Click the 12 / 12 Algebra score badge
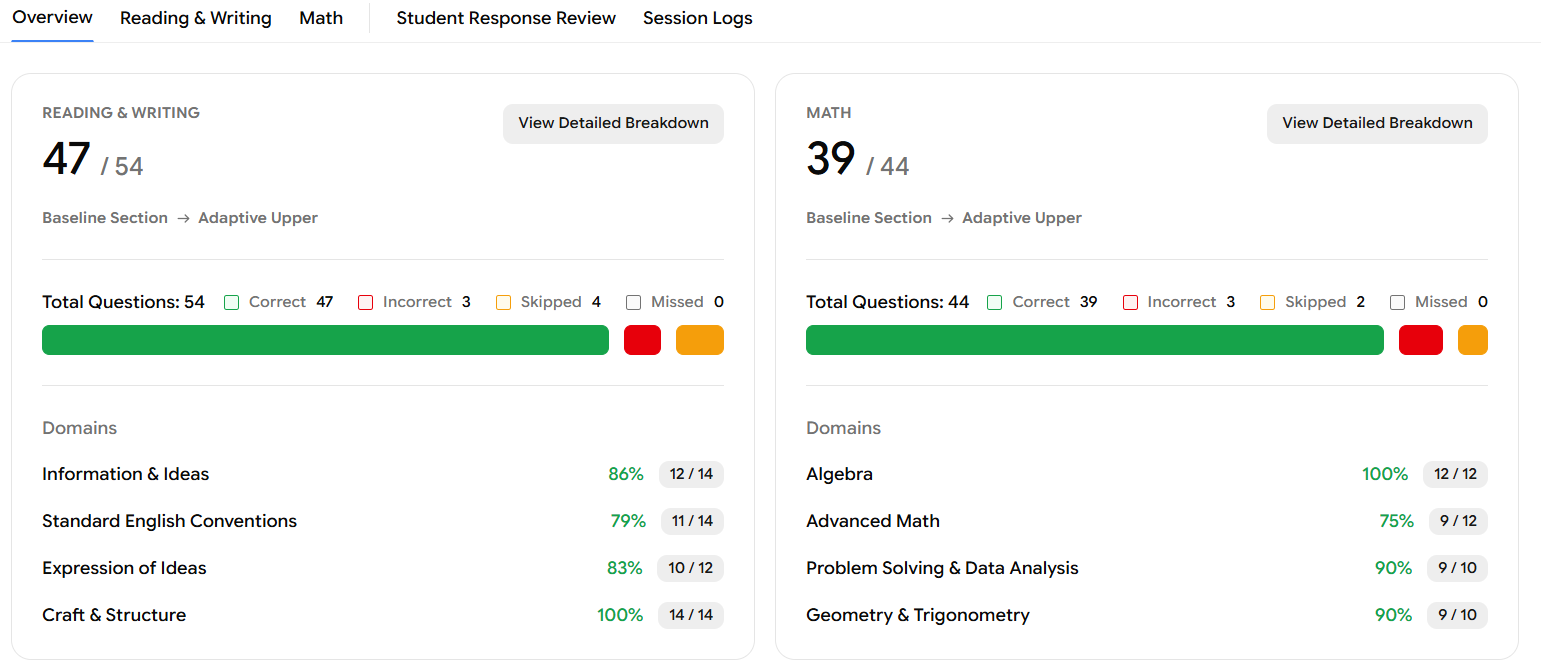1541x669 pixels. (x=1455, y=474)
